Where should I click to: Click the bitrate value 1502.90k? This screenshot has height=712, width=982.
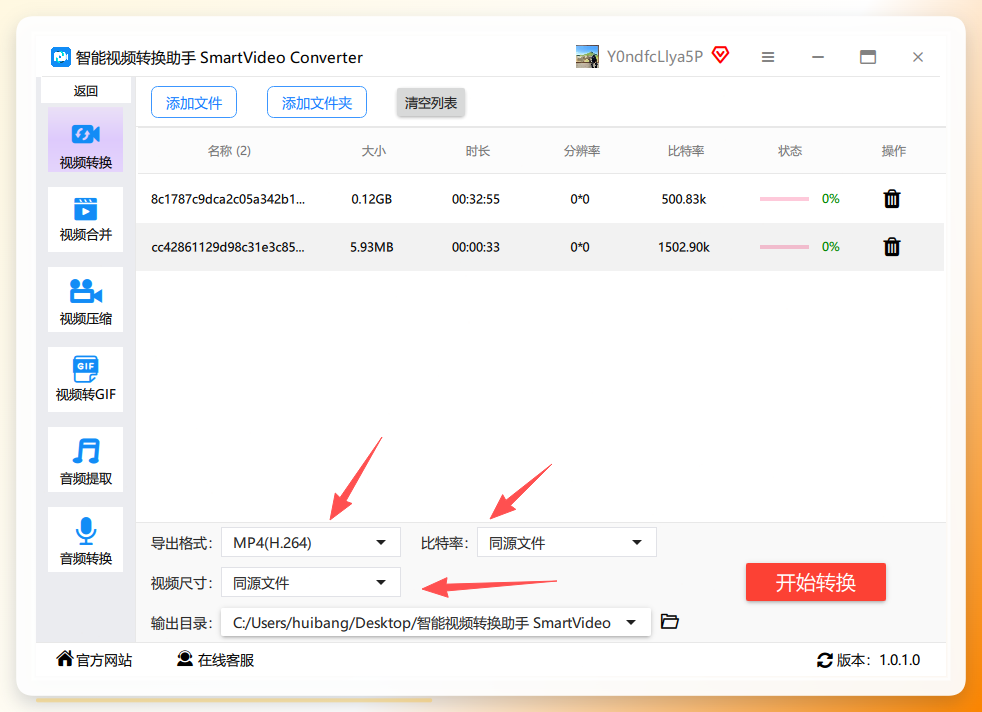(684, 247)
